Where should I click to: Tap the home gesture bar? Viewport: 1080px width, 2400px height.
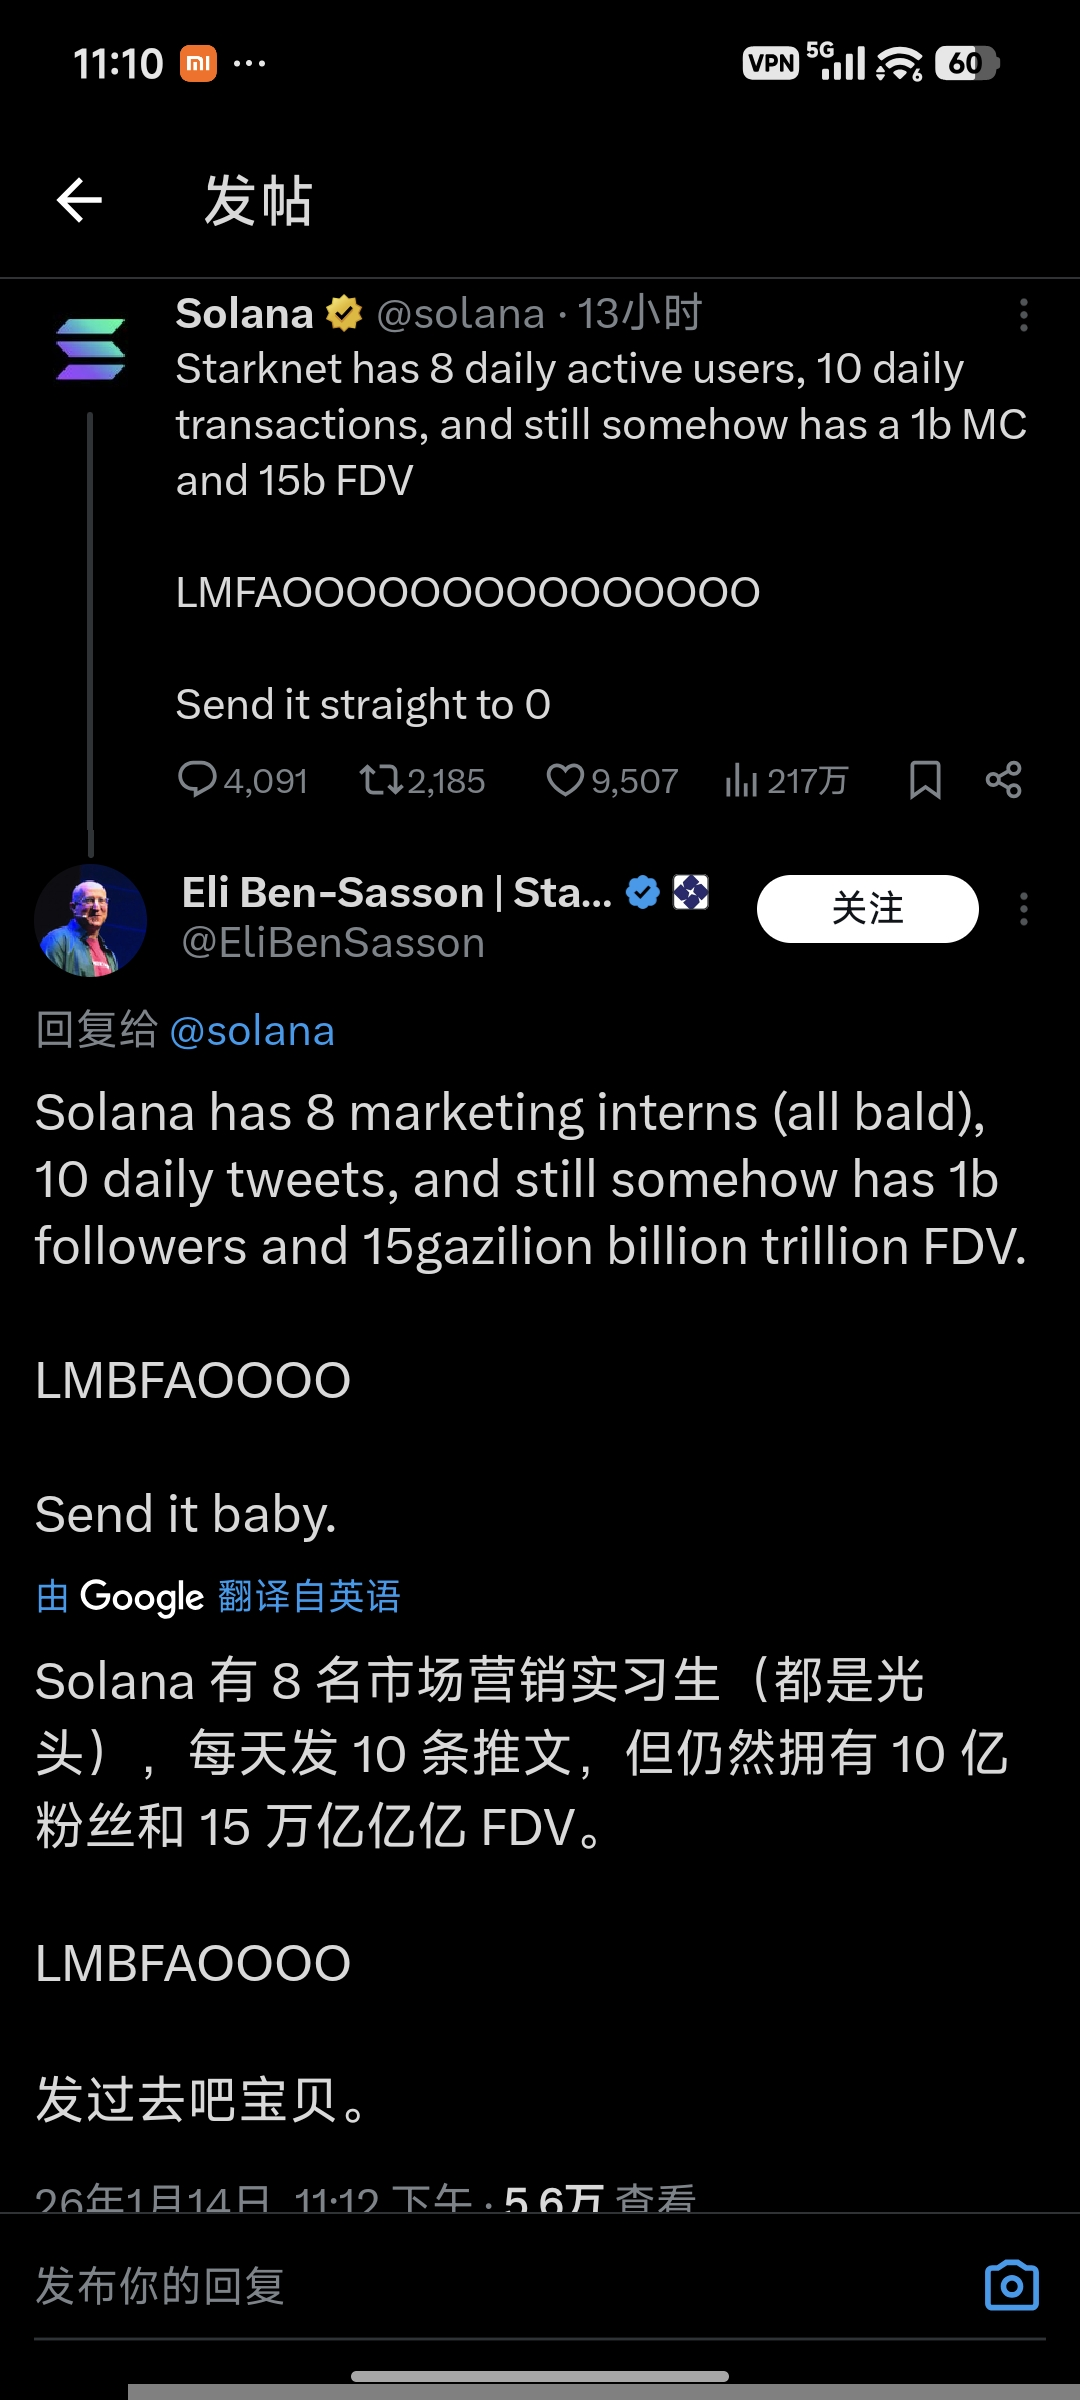point(540,2377)
